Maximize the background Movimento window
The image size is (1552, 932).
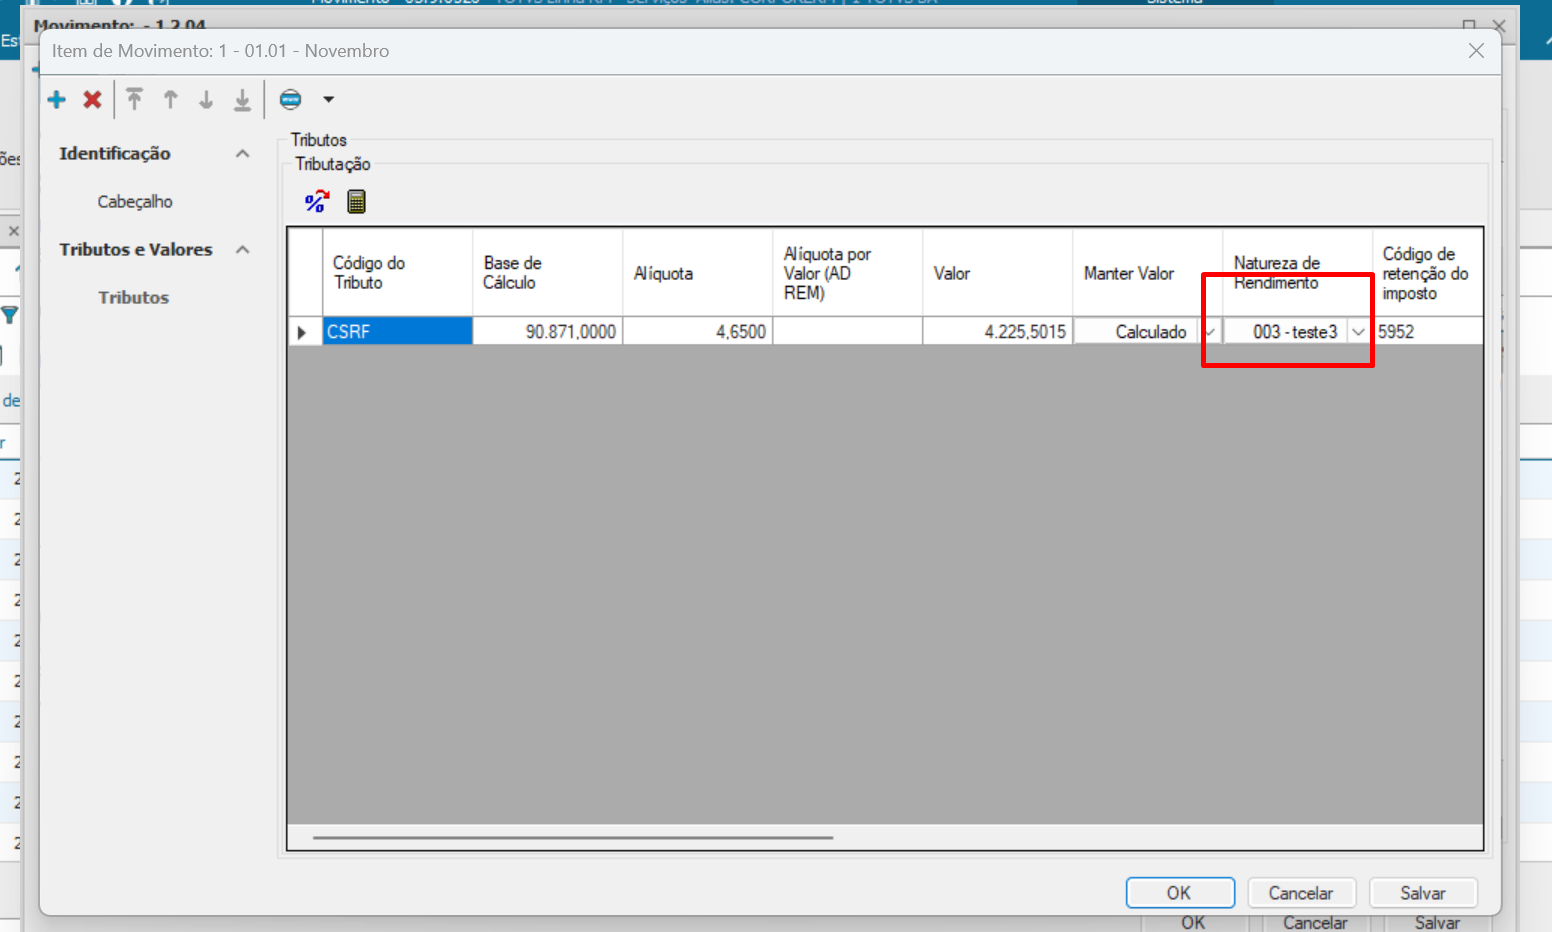(1469, 25)
